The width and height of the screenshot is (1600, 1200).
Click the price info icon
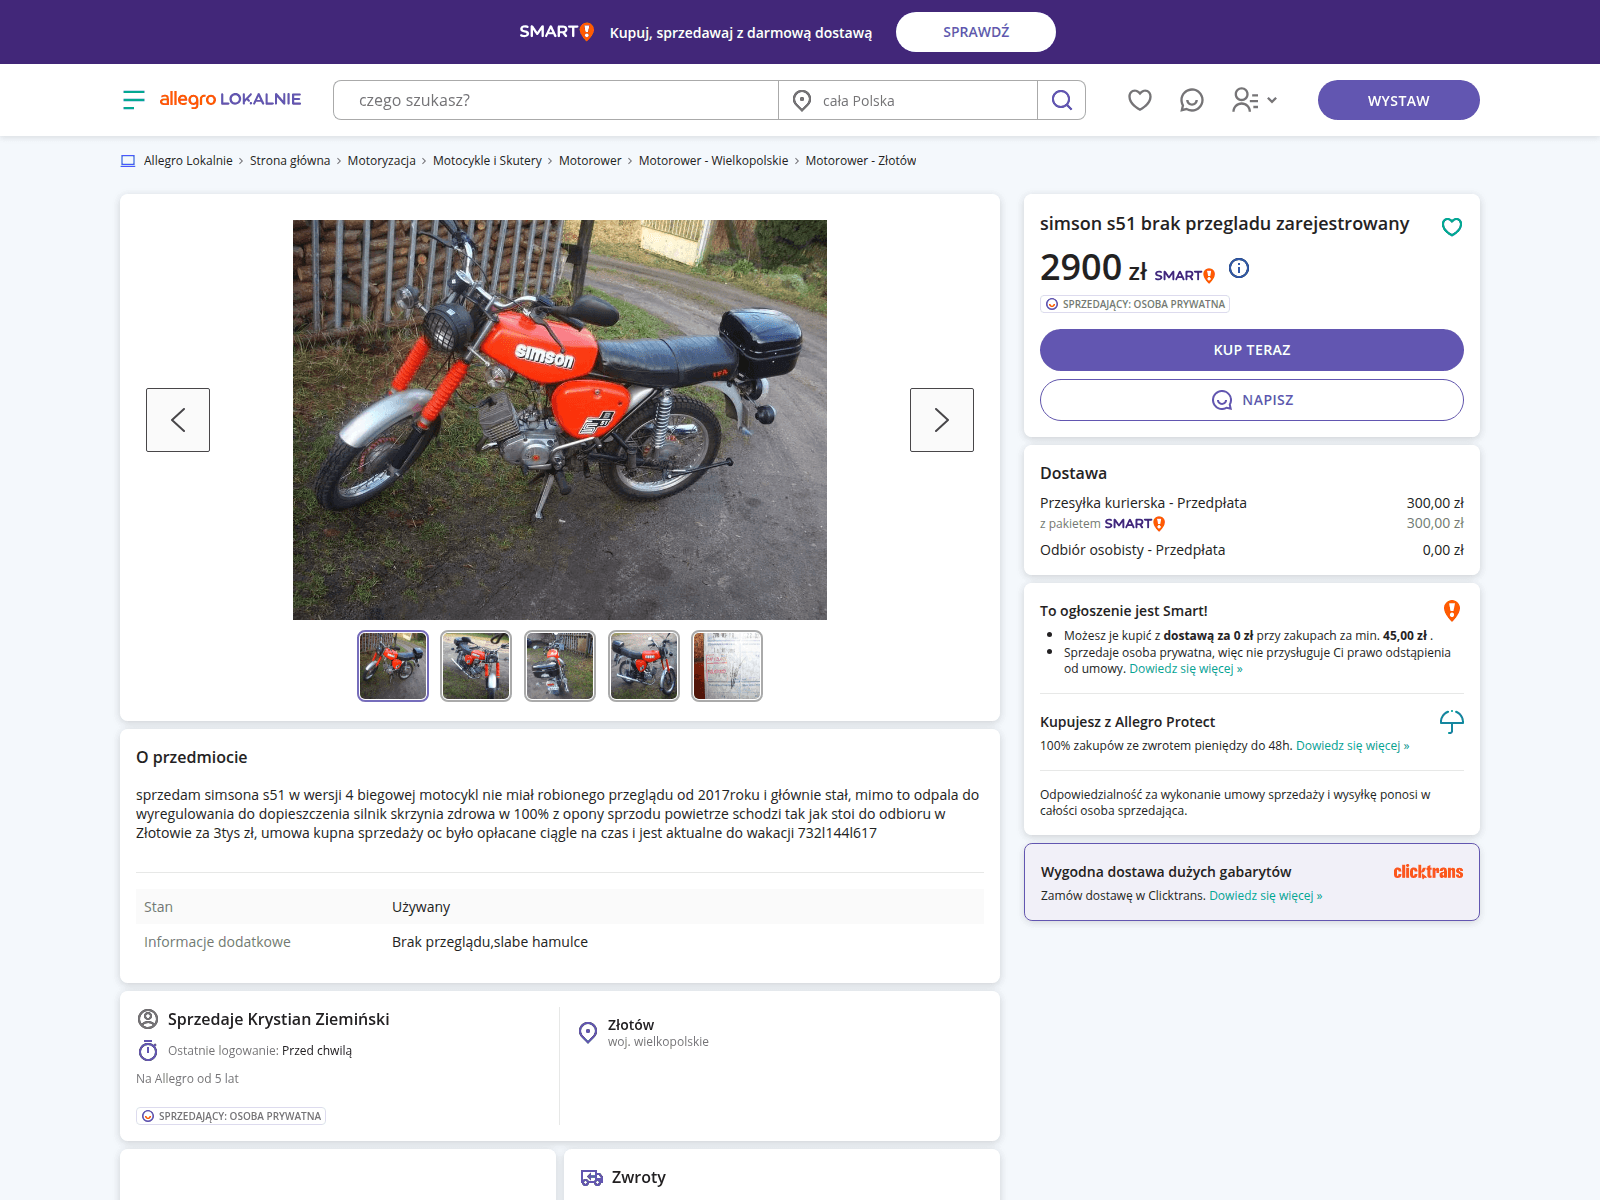click(x=1239, y=268)
